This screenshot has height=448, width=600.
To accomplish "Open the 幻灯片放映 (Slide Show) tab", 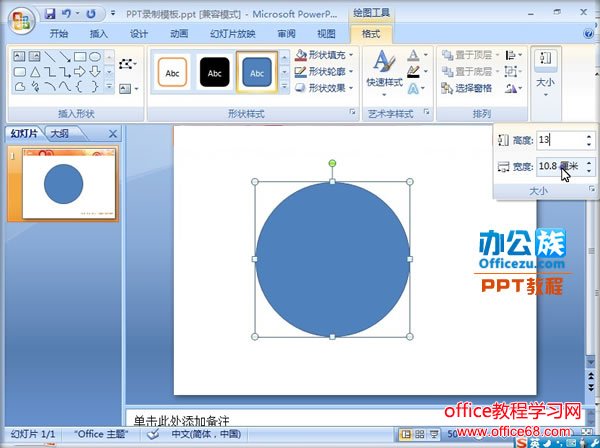I will (233, 34).
